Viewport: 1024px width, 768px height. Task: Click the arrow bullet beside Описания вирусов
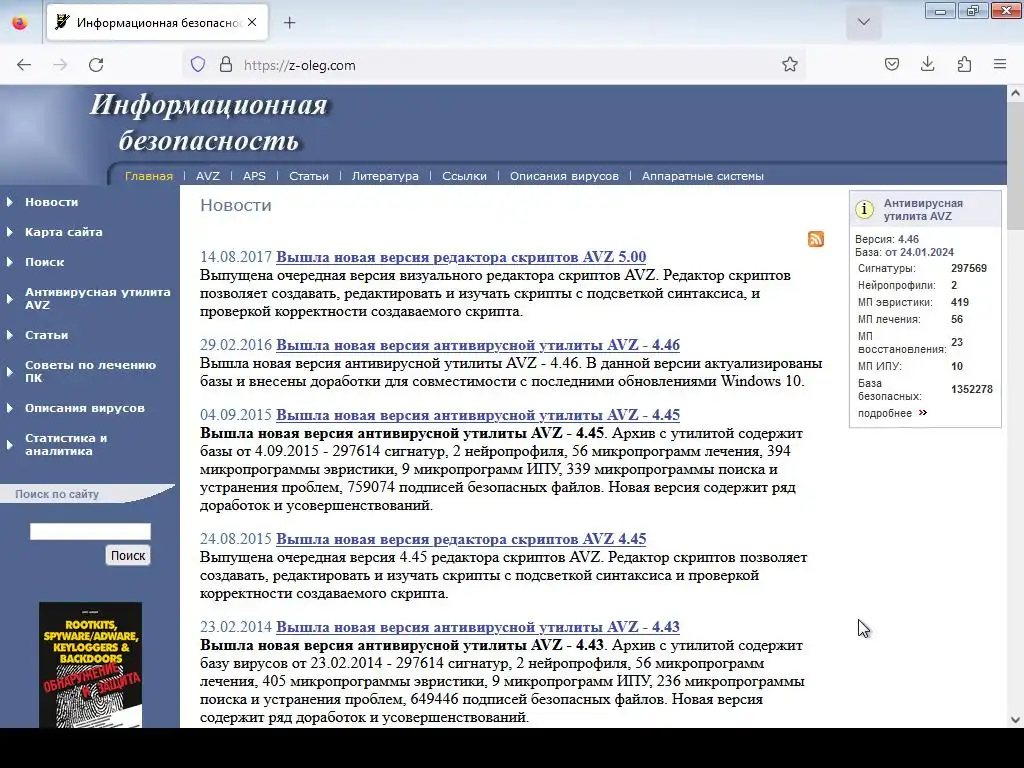[10, 408]
